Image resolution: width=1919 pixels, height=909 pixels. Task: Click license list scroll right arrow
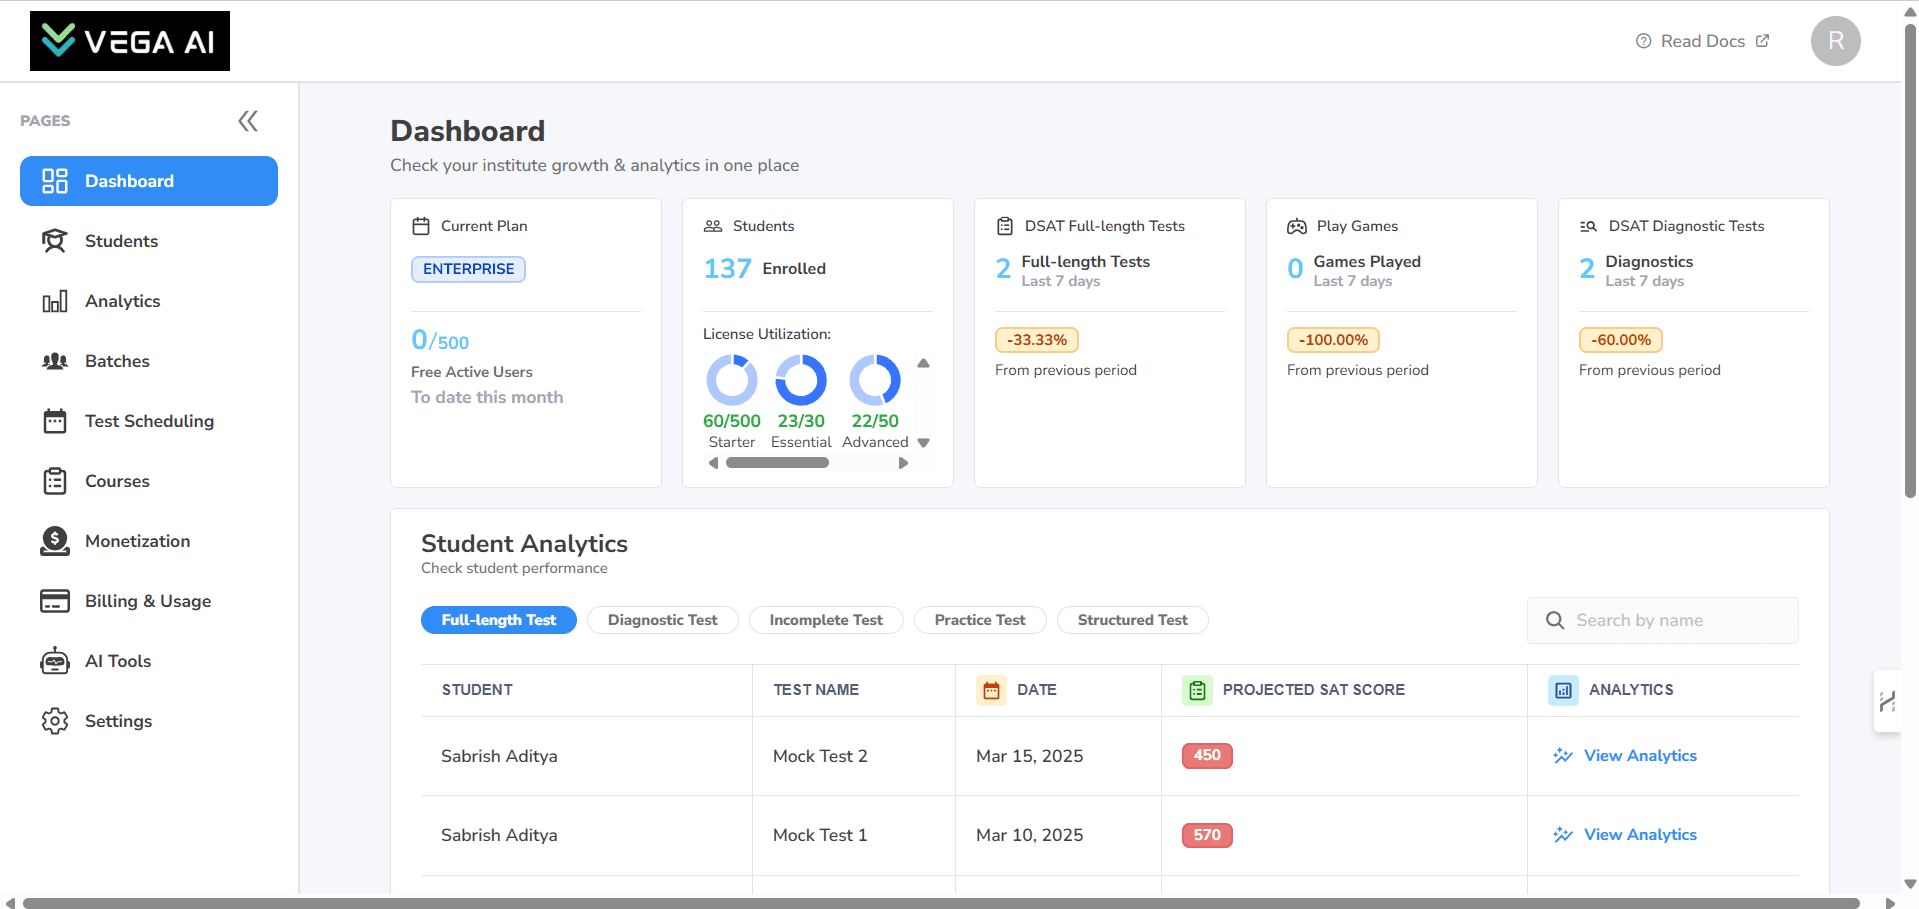pyautogui.click(x=903, y=463)
